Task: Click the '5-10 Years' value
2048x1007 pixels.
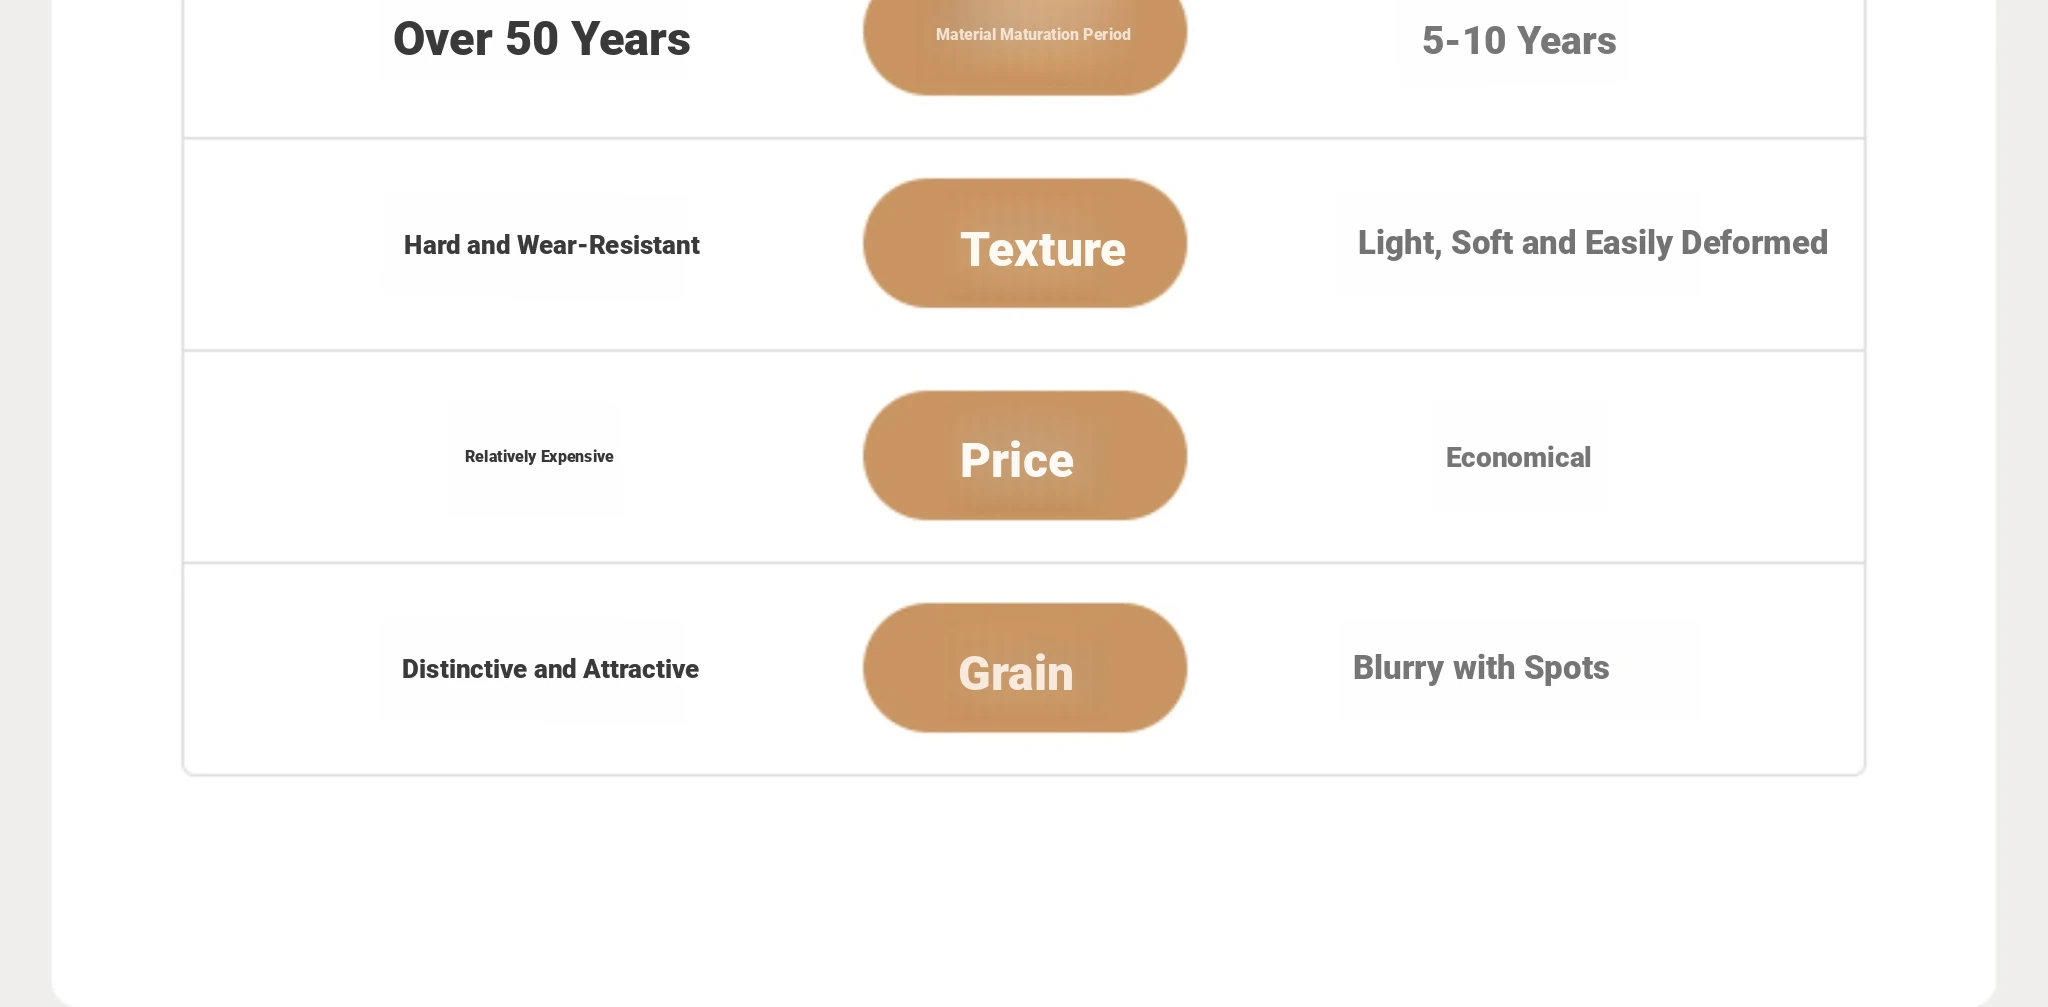Action: tap(1518, 41)
